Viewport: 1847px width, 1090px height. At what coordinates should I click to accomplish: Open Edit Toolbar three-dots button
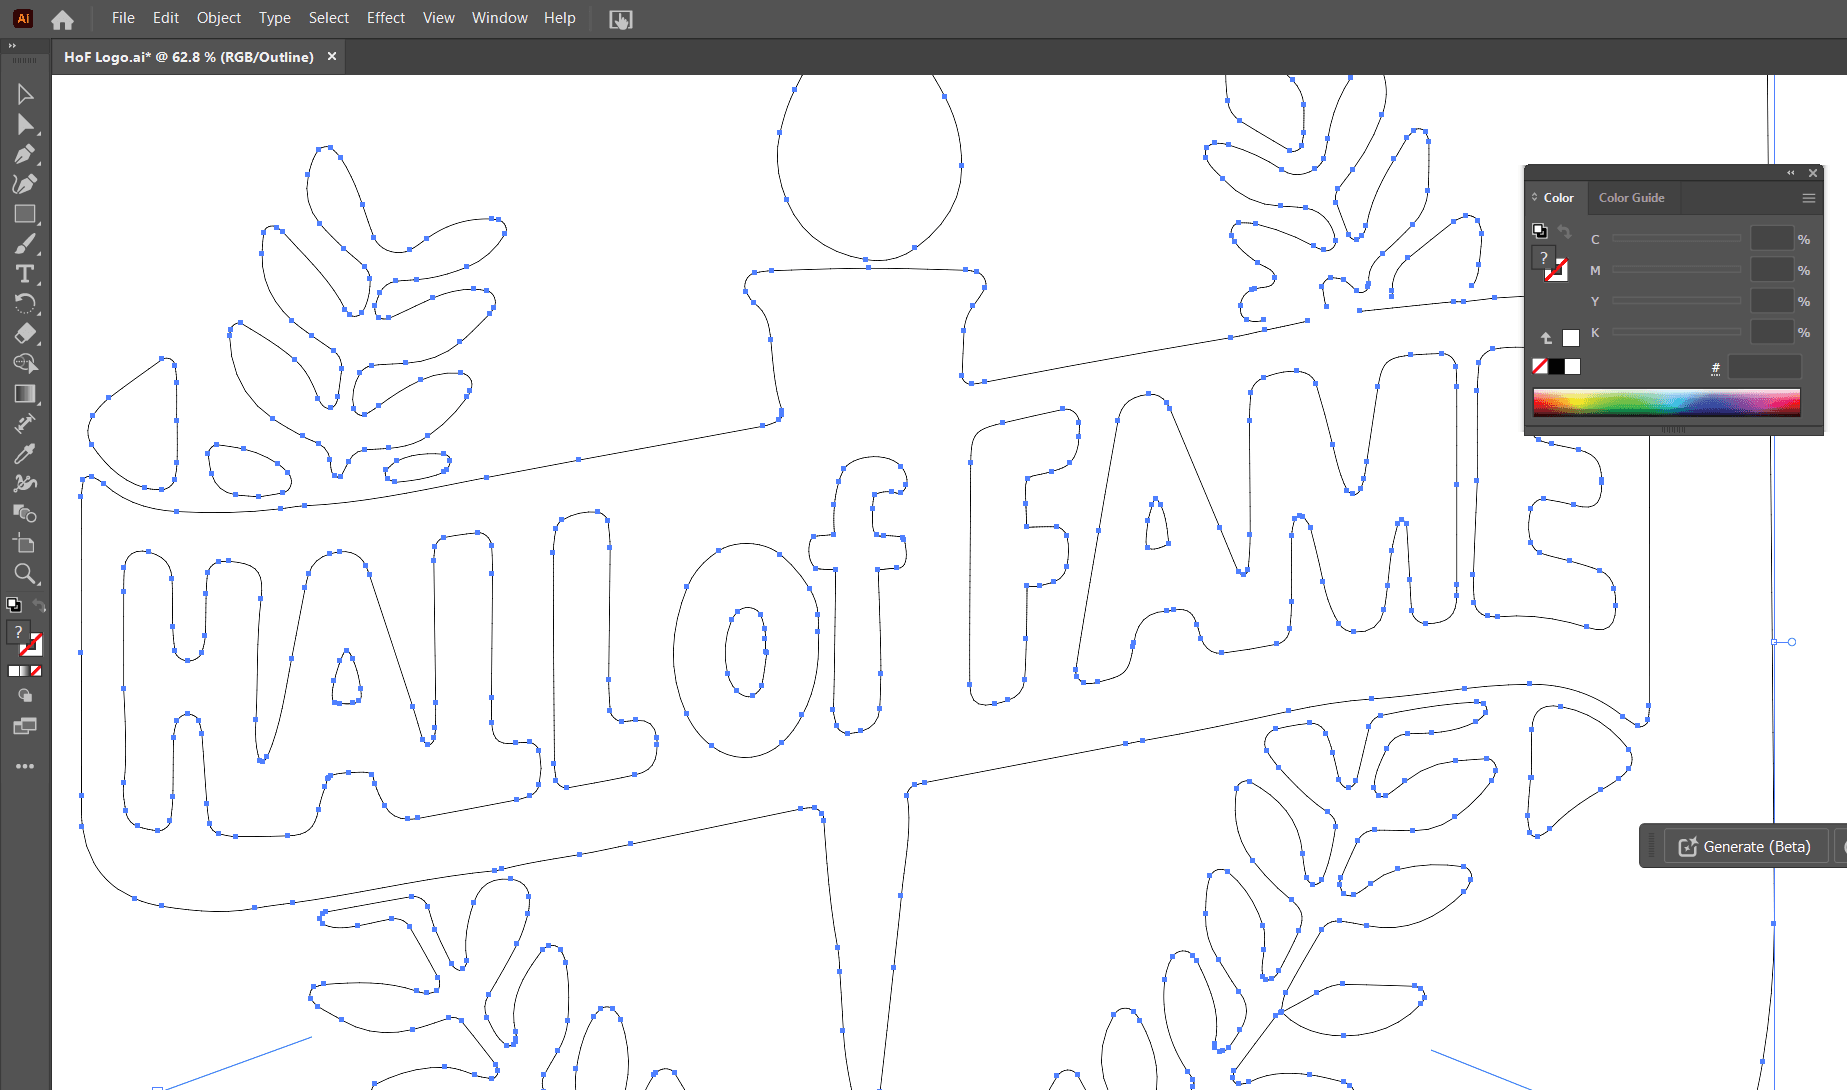(x=25, y=766)
